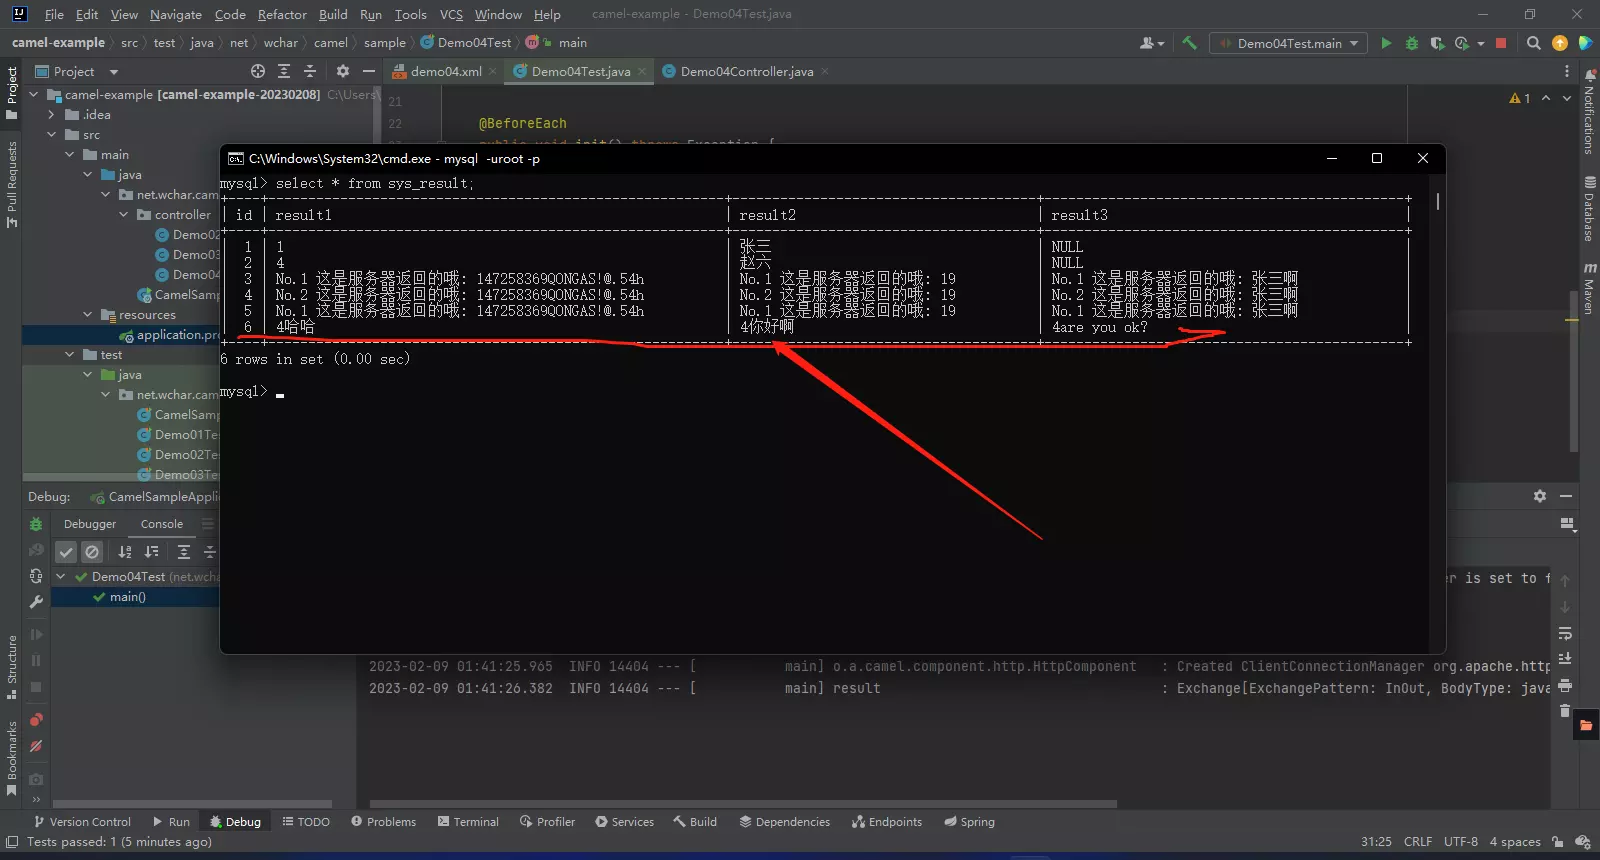
Task: Run with Coverage shield icon
Action: click(1437, 43)
